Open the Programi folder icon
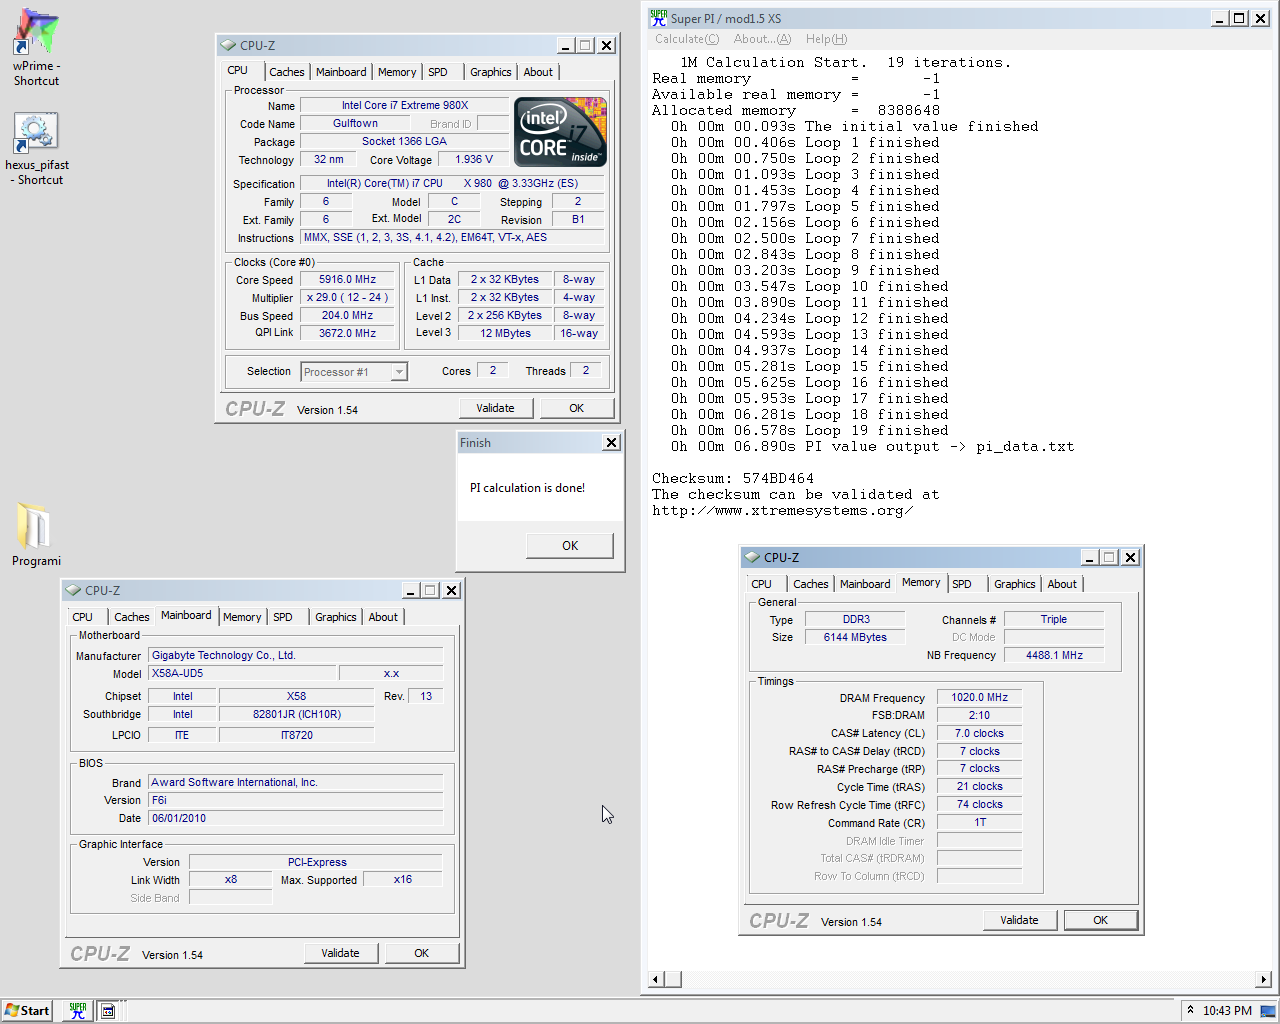 click(34, 525)
